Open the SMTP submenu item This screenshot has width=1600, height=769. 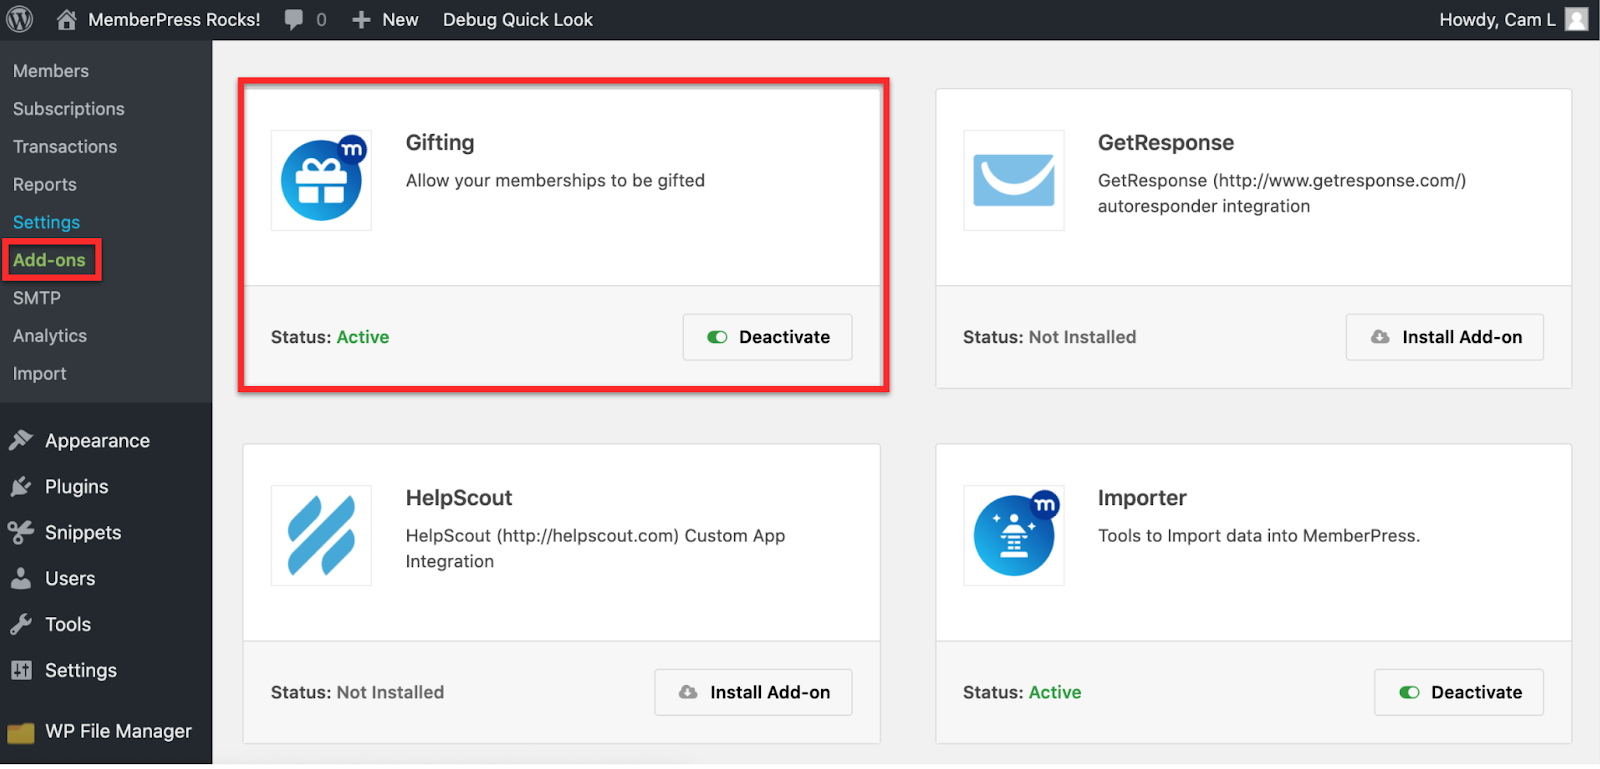[37, 298]
